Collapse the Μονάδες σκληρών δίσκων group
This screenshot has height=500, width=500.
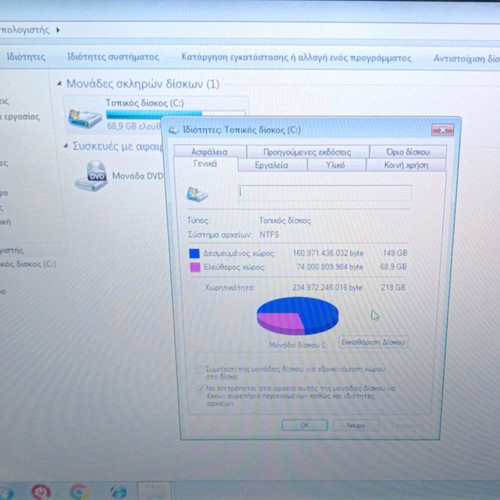point(59,84)
